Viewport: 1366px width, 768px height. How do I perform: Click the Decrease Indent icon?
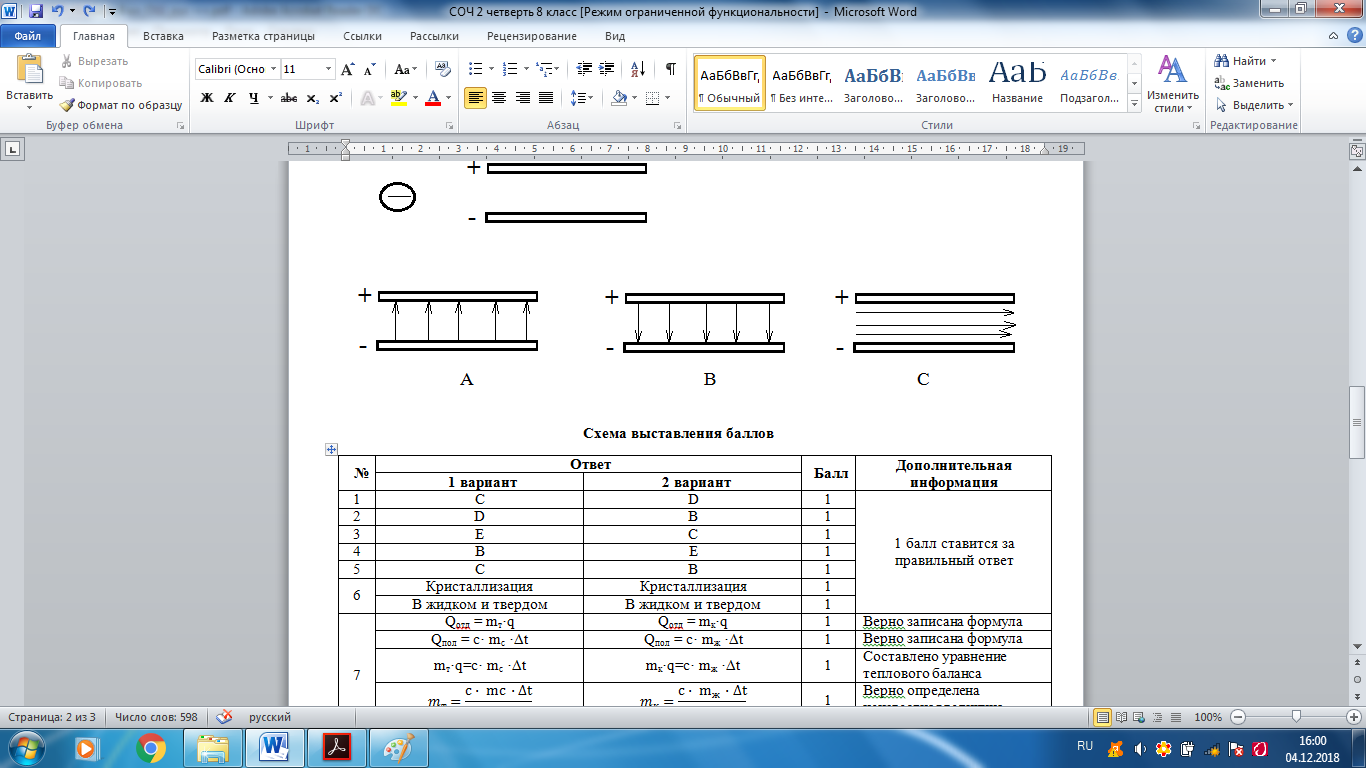pos(584,69)
